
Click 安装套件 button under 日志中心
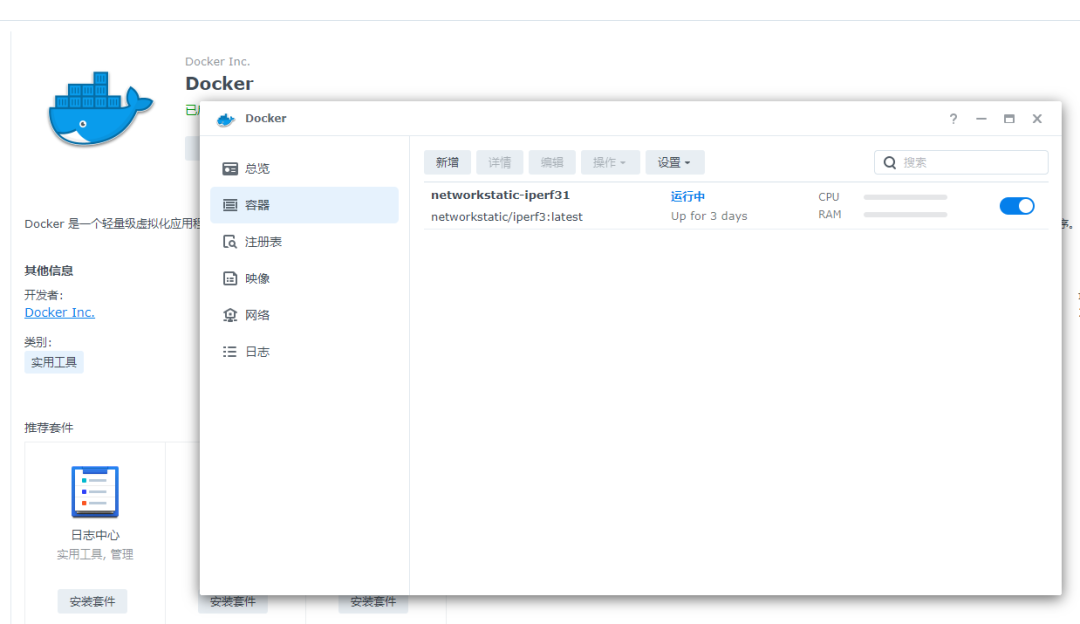click(92, 601)
